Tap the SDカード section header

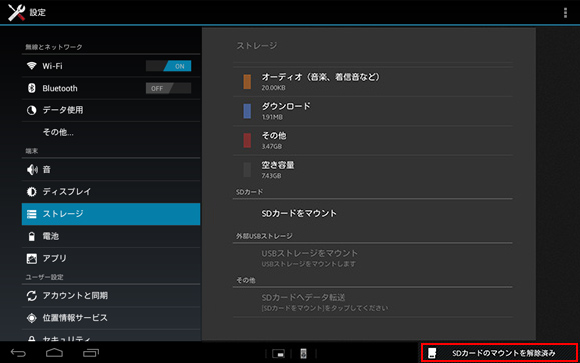[x=249, y=192]
